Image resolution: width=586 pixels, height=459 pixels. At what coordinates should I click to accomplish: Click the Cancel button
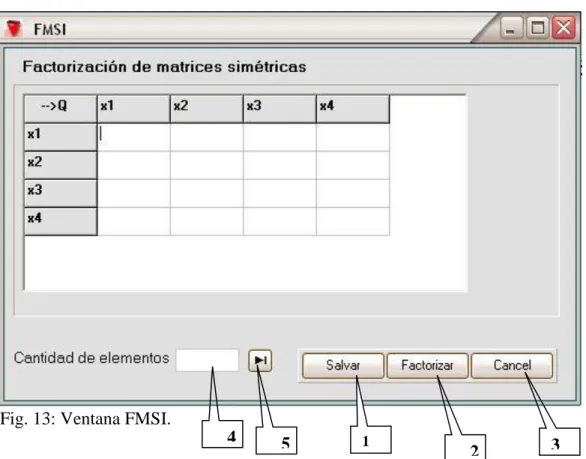[x=512, y=366]
